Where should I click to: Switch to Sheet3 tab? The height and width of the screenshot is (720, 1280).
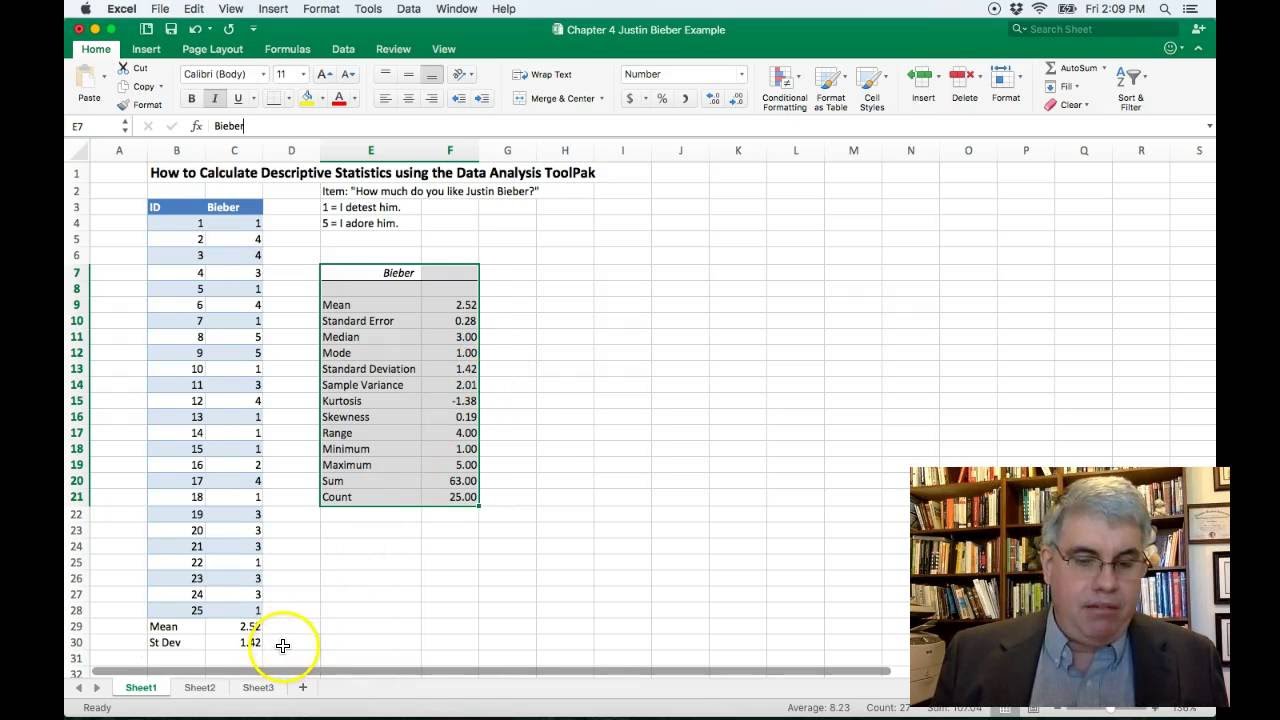click(257, 688)
